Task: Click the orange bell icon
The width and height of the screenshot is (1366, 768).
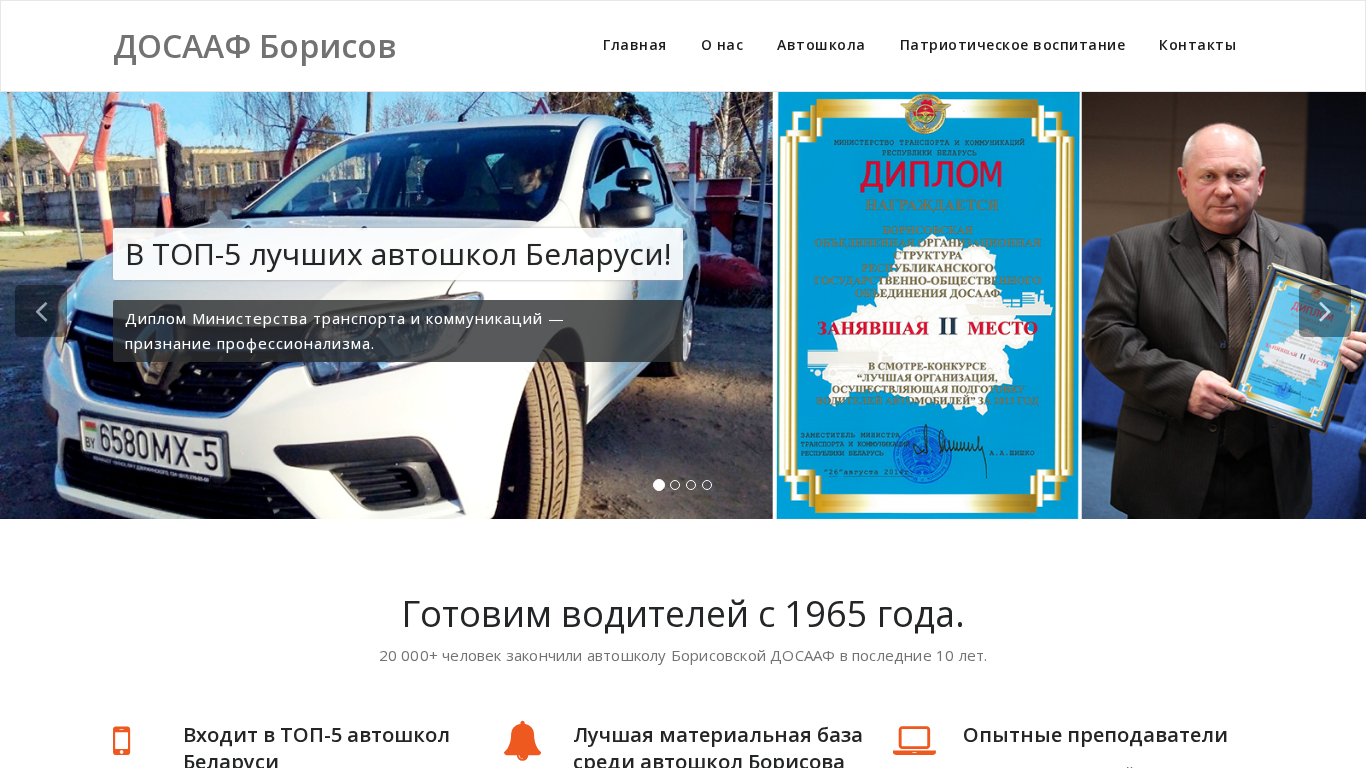Action: coord(522,741)
